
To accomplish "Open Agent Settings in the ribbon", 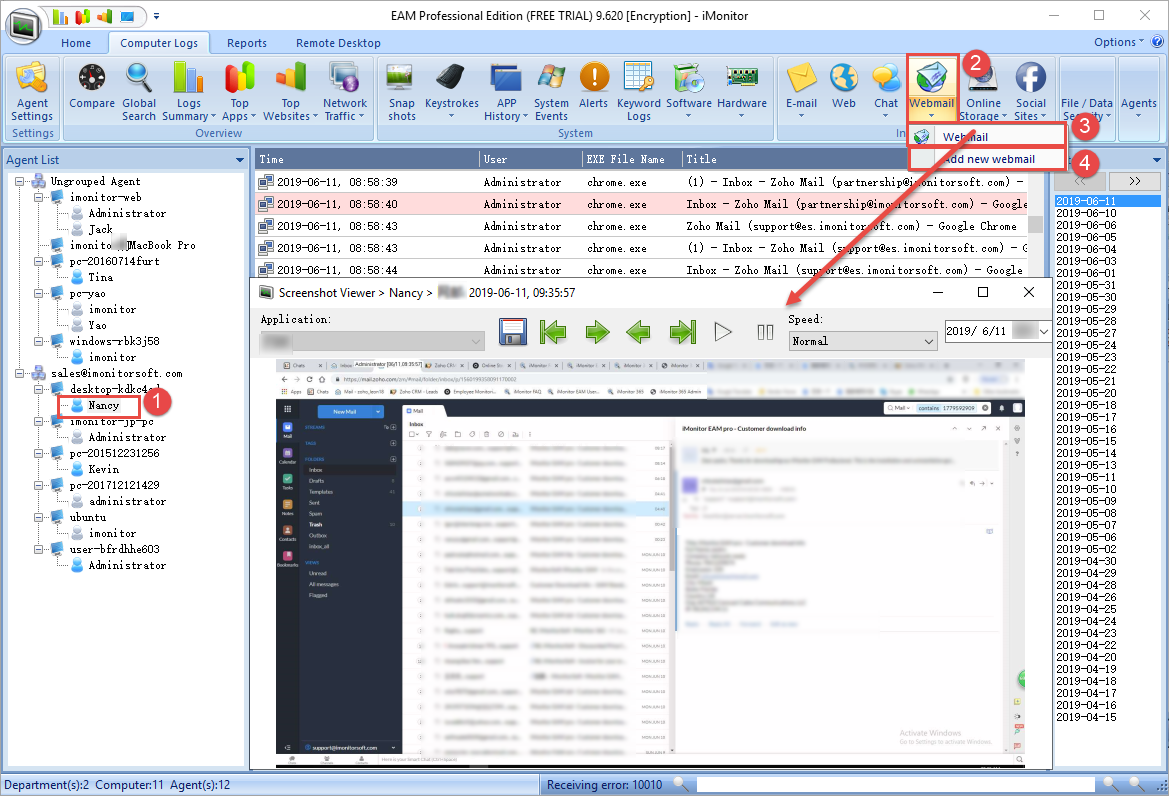I will (32, 92).
